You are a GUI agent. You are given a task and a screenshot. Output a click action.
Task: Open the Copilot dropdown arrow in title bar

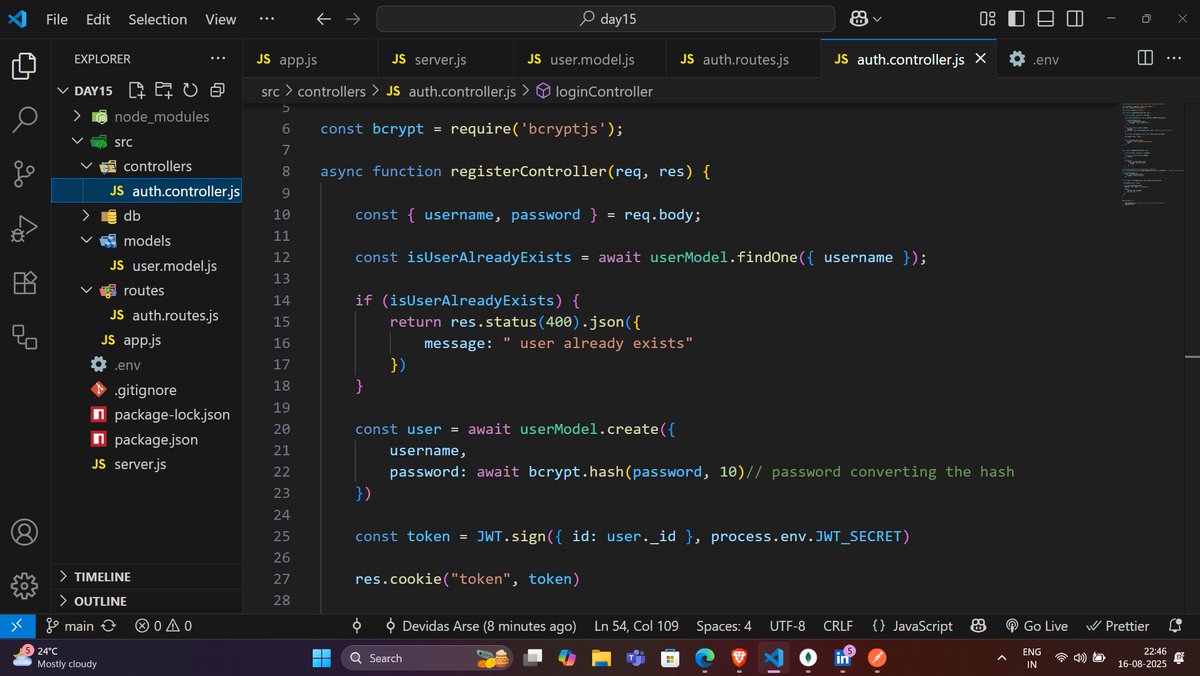[x=878, y=19]
